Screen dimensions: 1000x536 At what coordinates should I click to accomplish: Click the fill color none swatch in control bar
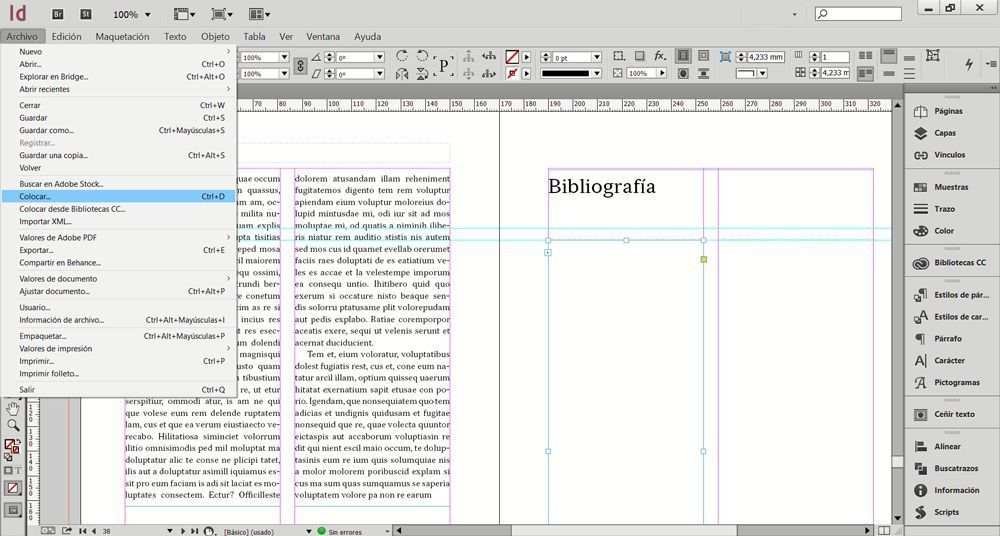[x=512, y=57]
